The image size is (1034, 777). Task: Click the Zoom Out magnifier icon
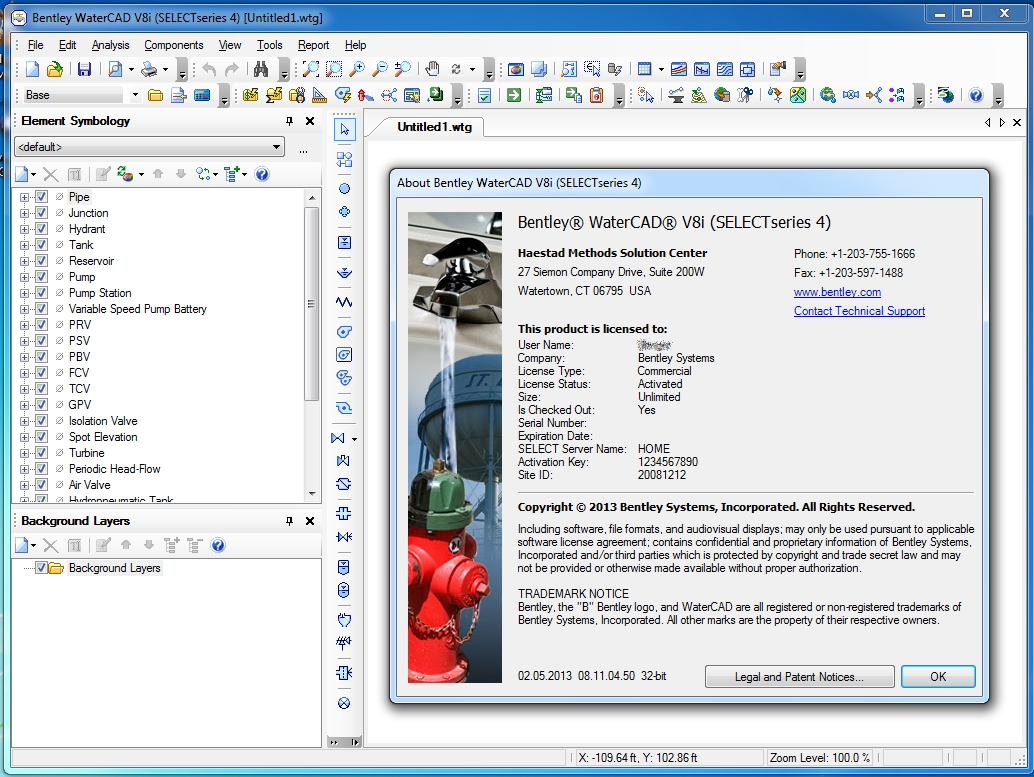click(x=380, y=69)
